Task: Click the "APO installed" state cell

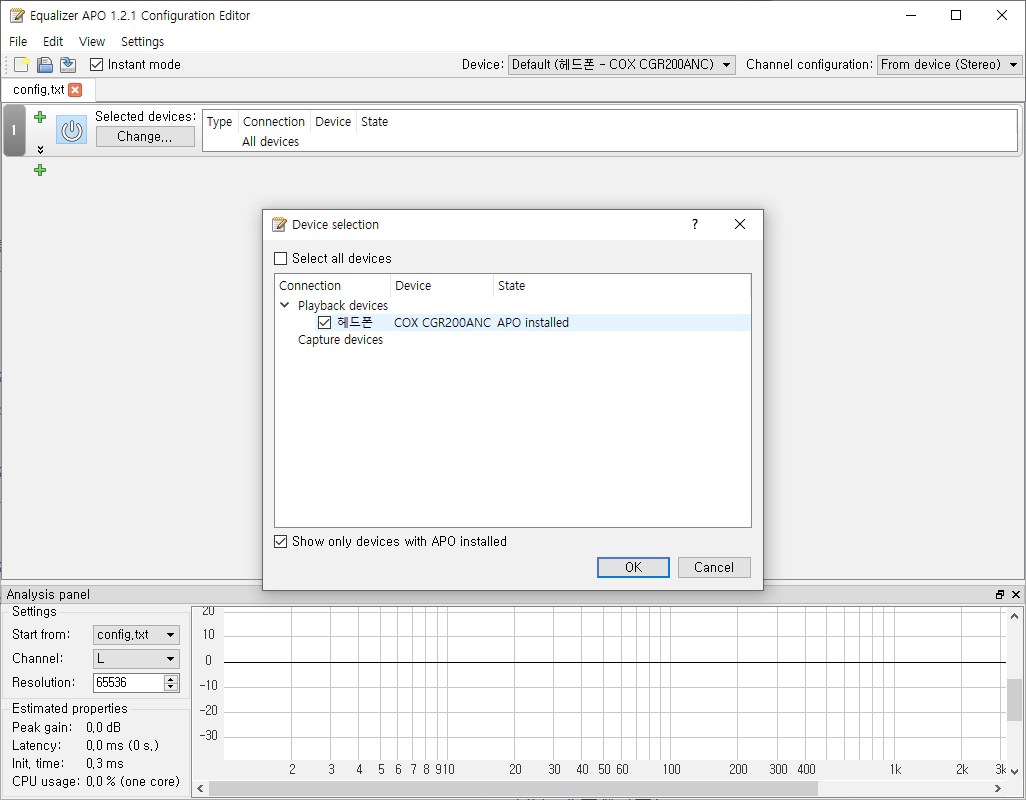Action: (x=533, y=322)
